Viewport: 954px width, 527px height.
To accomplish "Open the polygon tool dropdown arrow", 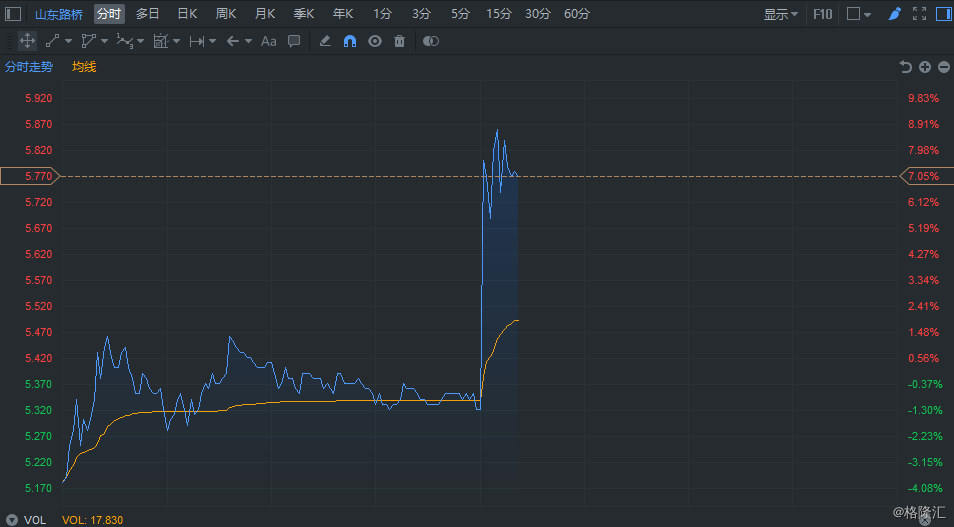I will (105, 41).
